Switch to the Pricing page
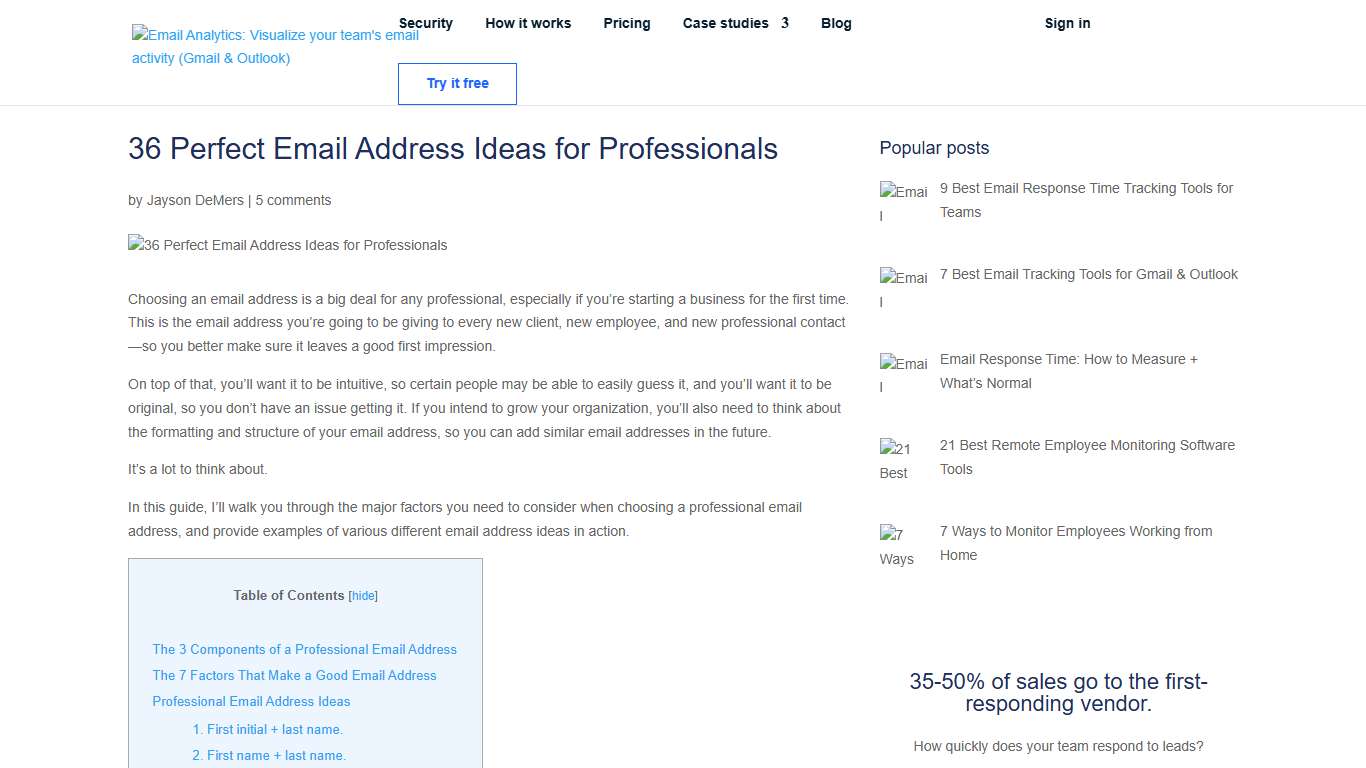1366x768 pixels. 627,23
